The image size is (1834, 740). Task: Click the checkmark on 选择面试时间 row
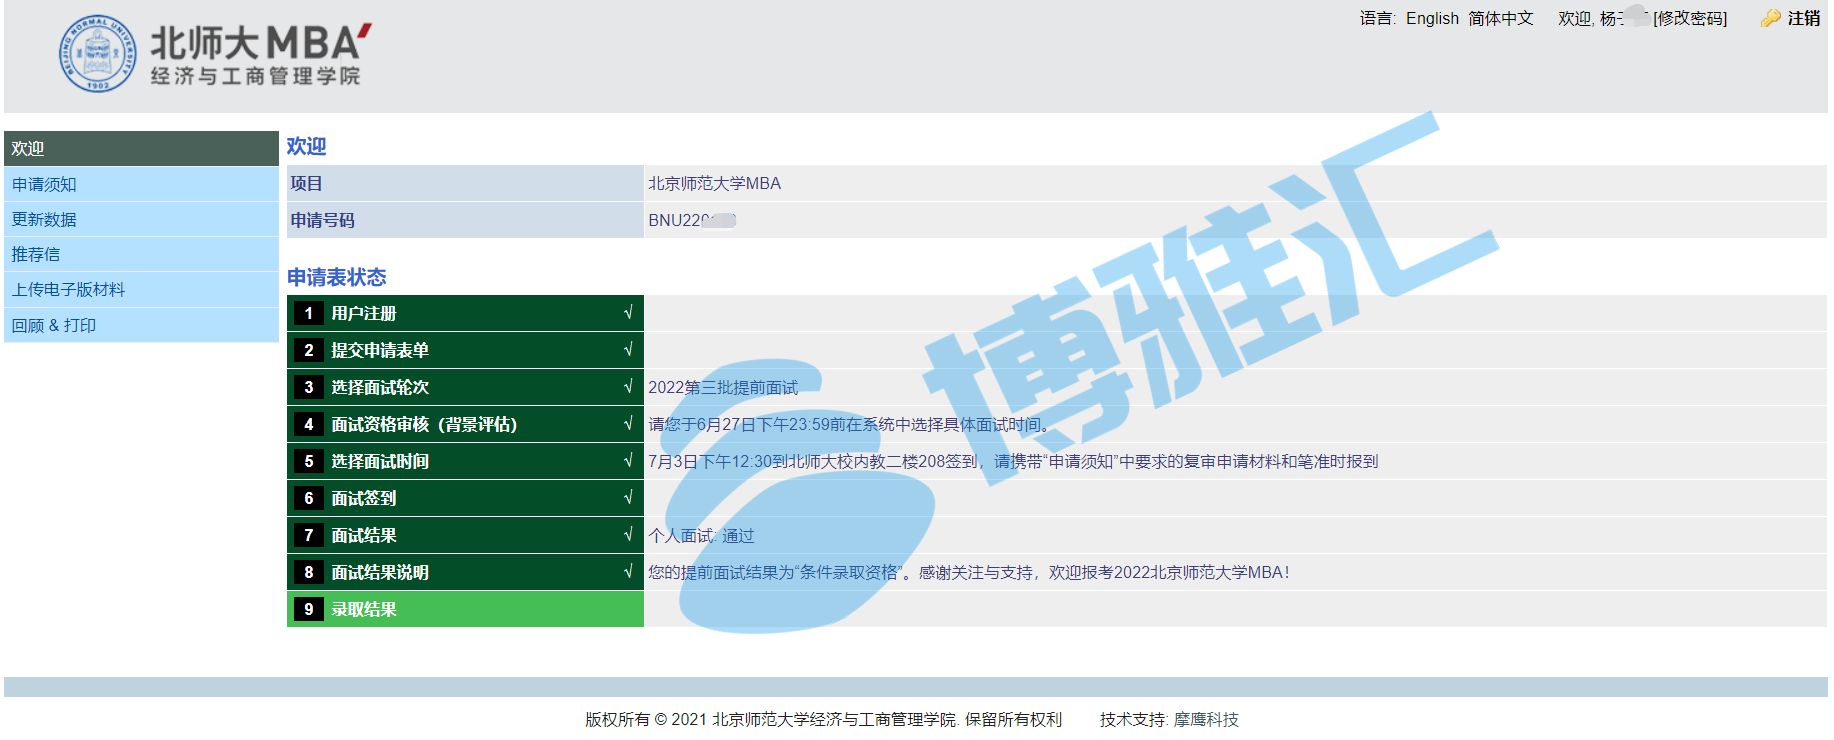point(628,461)
